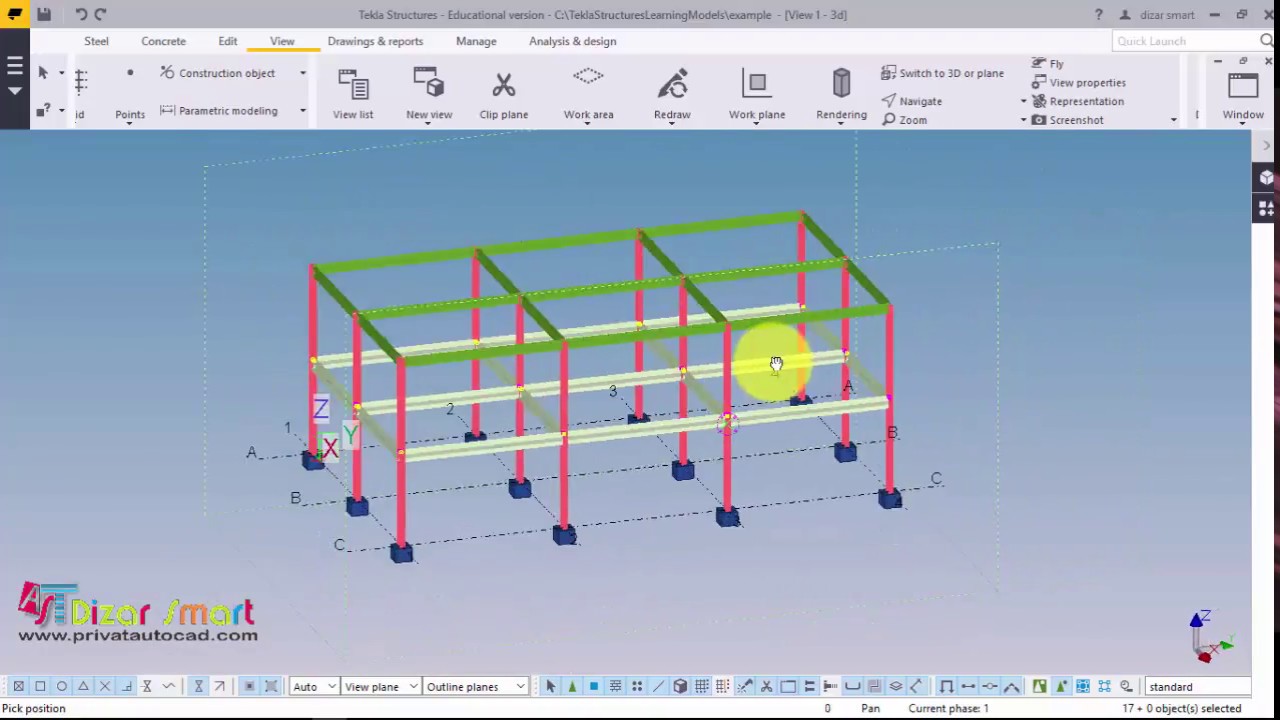Toggle snap to midpoints triangle
This screenshot has width=1280, height=720.
[x=83, y=686]
